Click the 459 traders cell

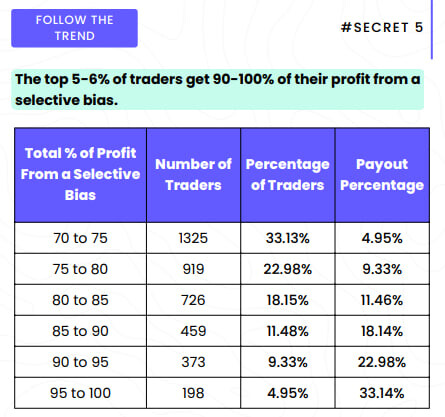193,331
